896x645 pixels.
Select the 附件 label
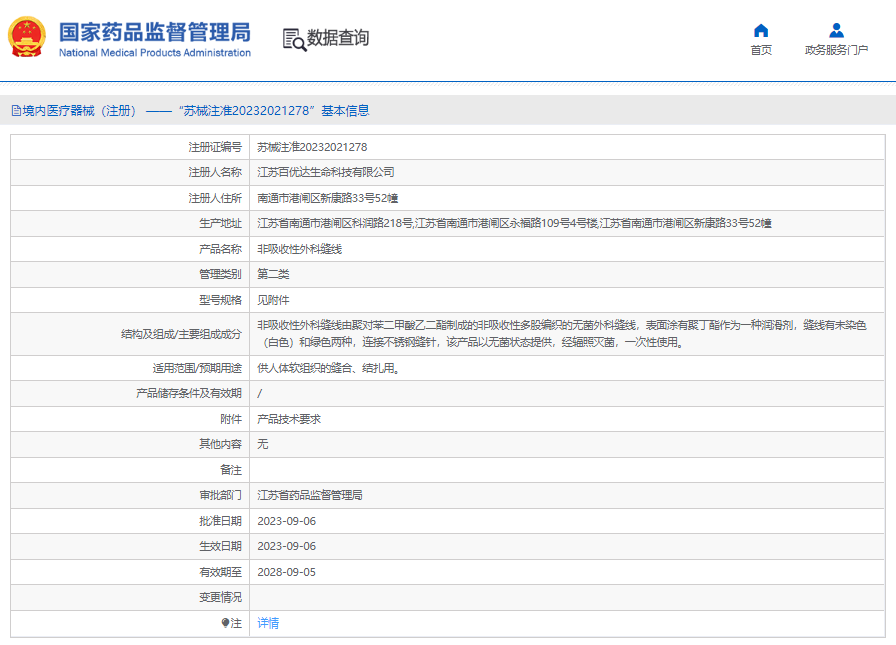231,419
